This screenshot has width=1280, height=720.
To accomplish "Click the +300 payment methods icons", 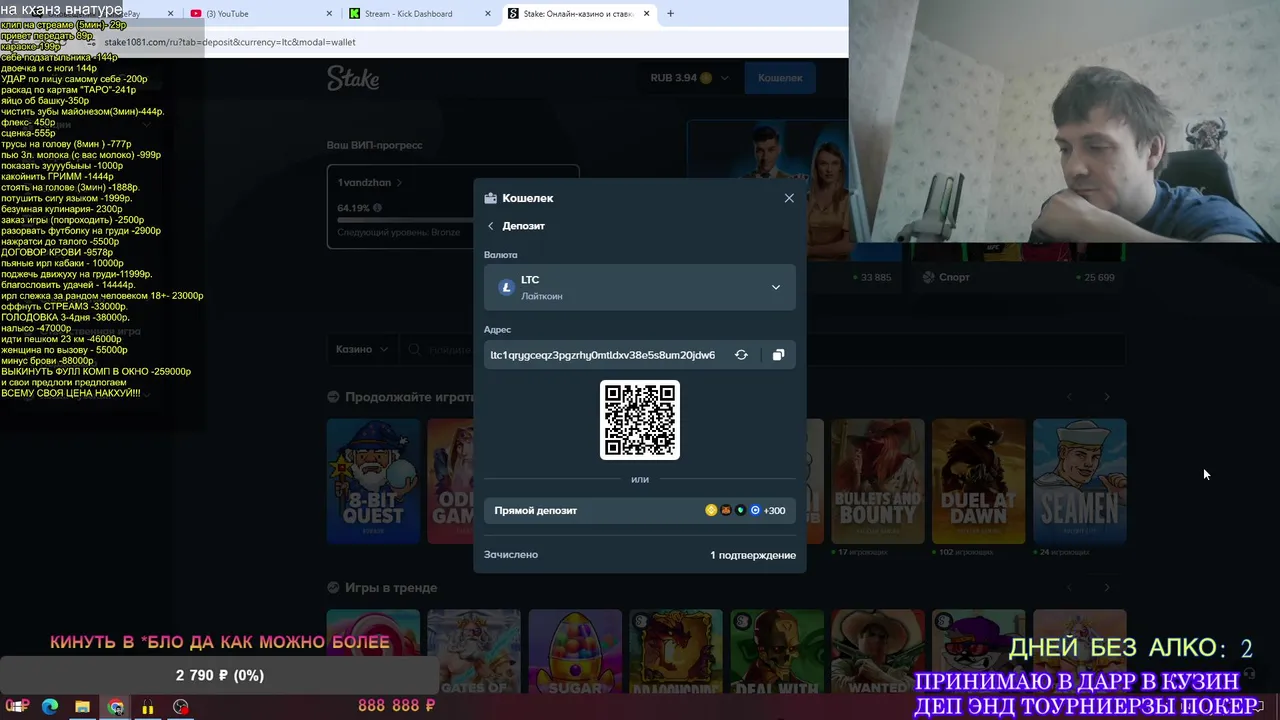I will (745, 510).
